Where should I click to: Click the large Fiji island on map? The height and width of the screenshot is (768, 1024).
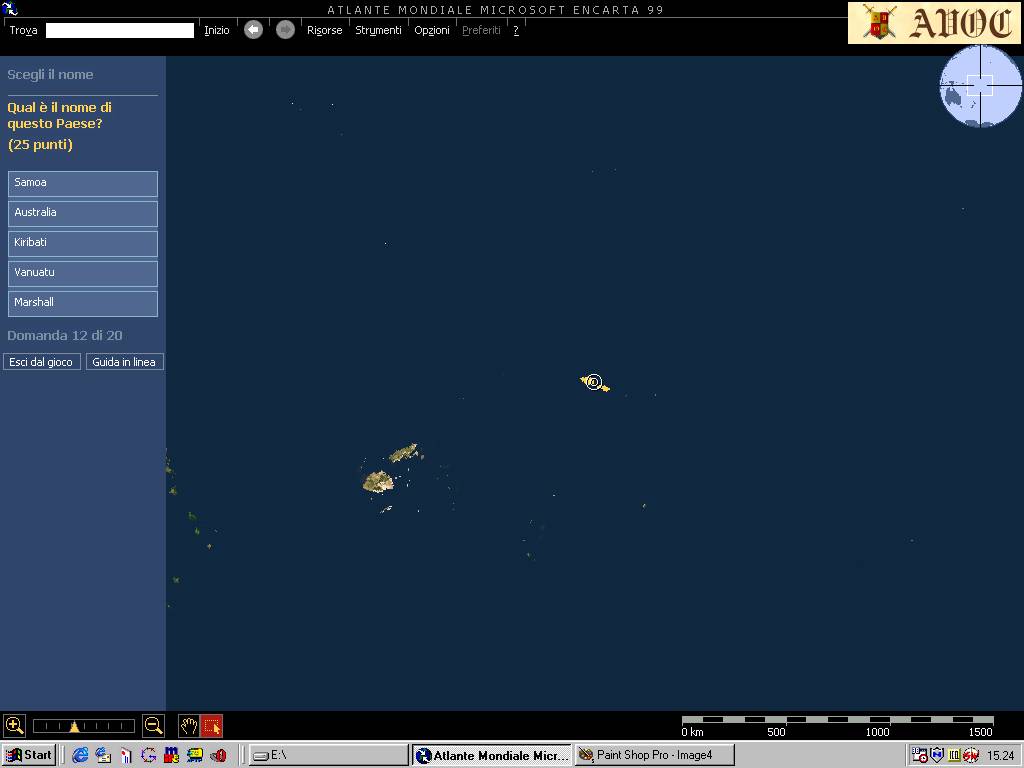click(377, 482)
